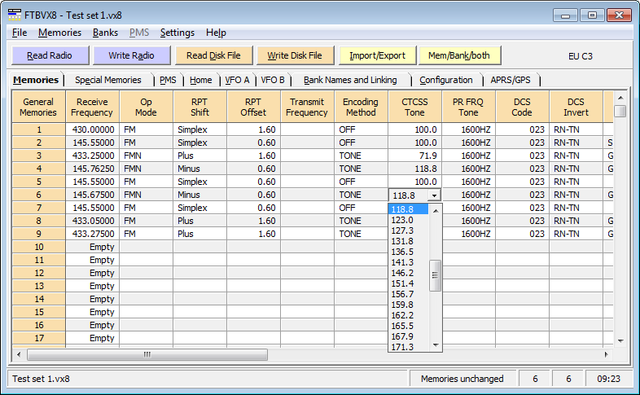Image resolution: width=640 pixels, height=395 pixels.
Task: Select 146.2 in the CTCSS tone list
Action: (408, 273)
